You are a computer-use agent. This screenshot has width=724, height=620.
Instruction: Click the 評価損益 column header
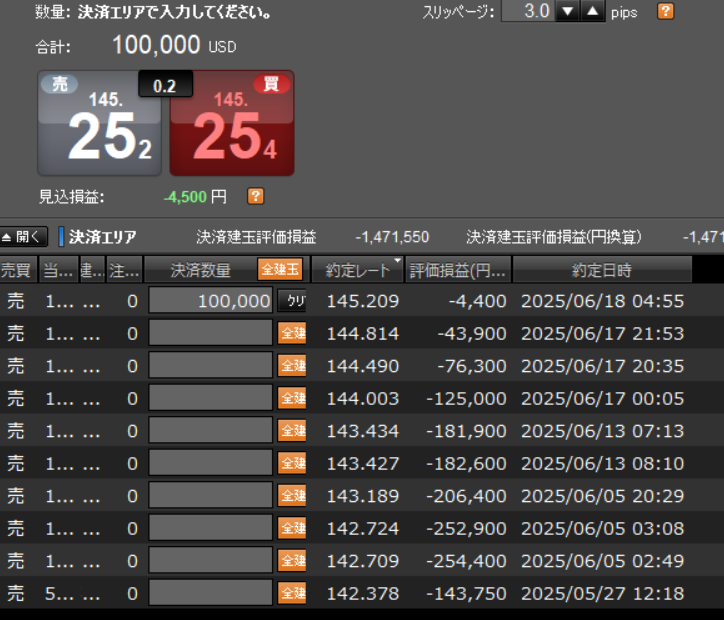click(x=459, y=270)
